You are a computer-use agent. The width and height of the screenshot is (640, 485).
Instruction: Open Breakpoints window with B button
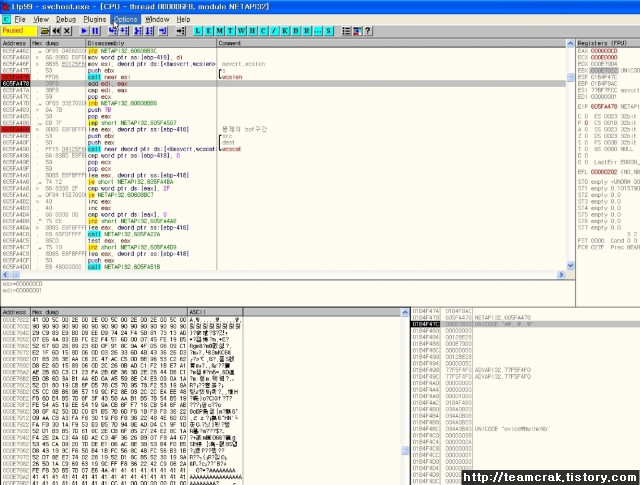pyautogui.click(x=296, y=31)
